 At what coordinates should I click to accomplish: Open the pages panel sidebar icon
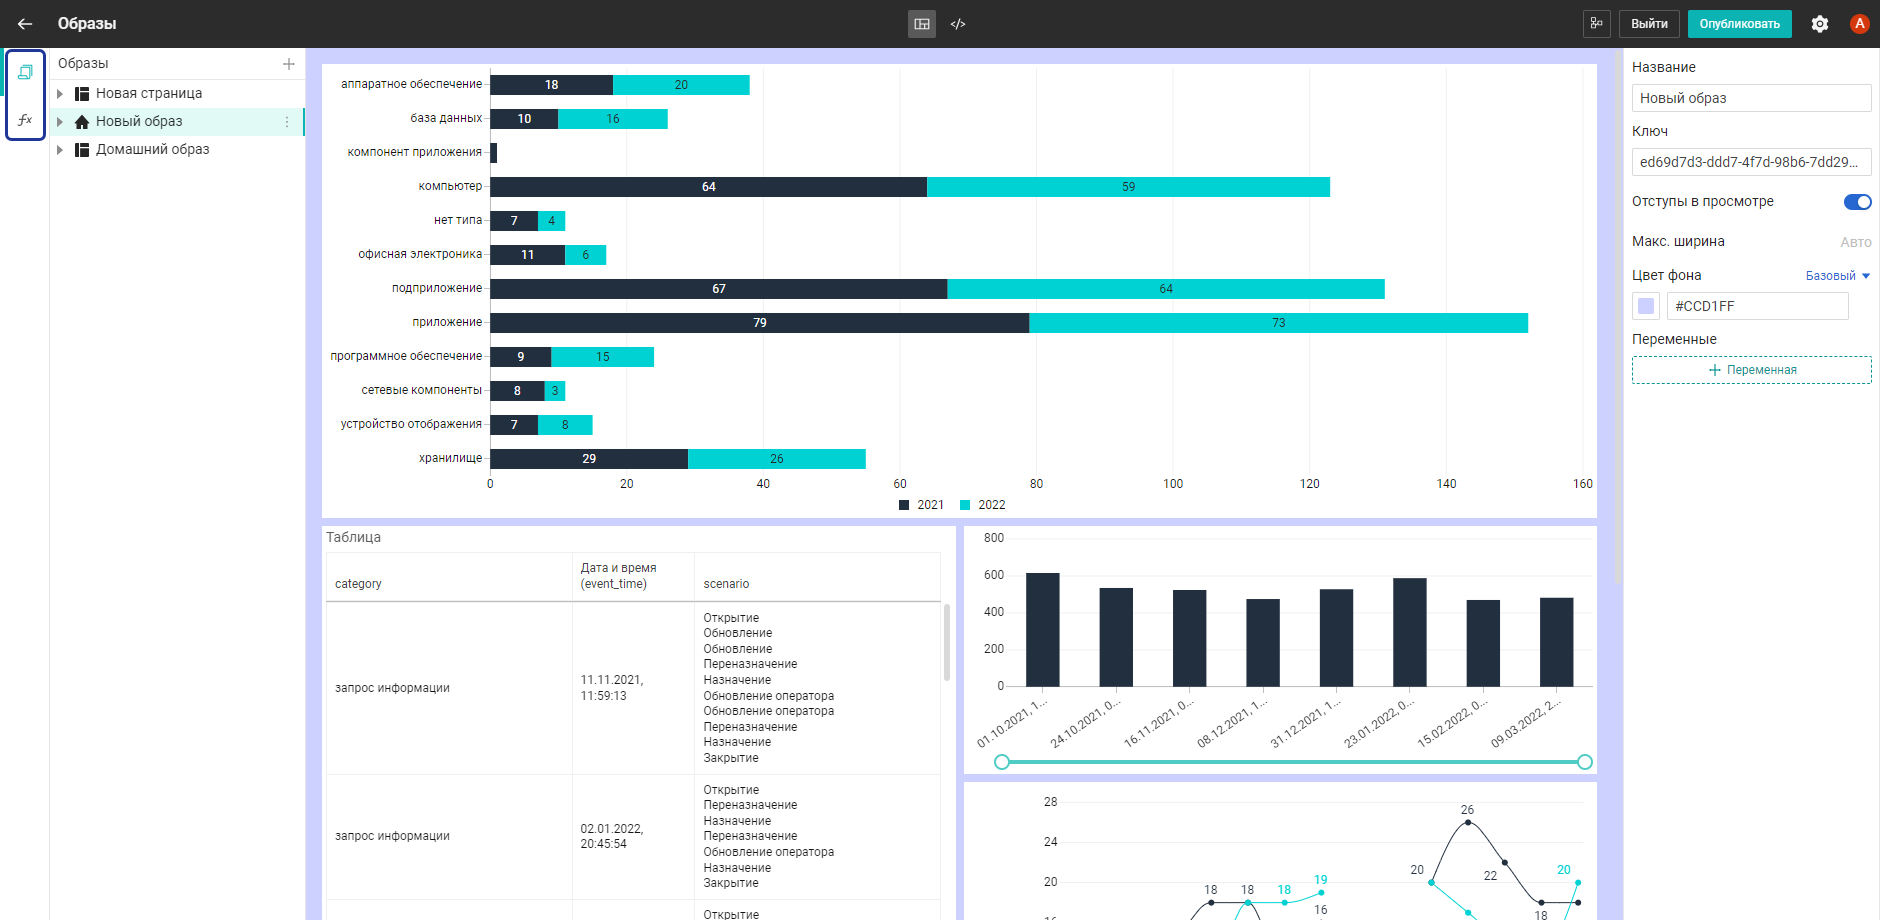[x=25, y=72]
